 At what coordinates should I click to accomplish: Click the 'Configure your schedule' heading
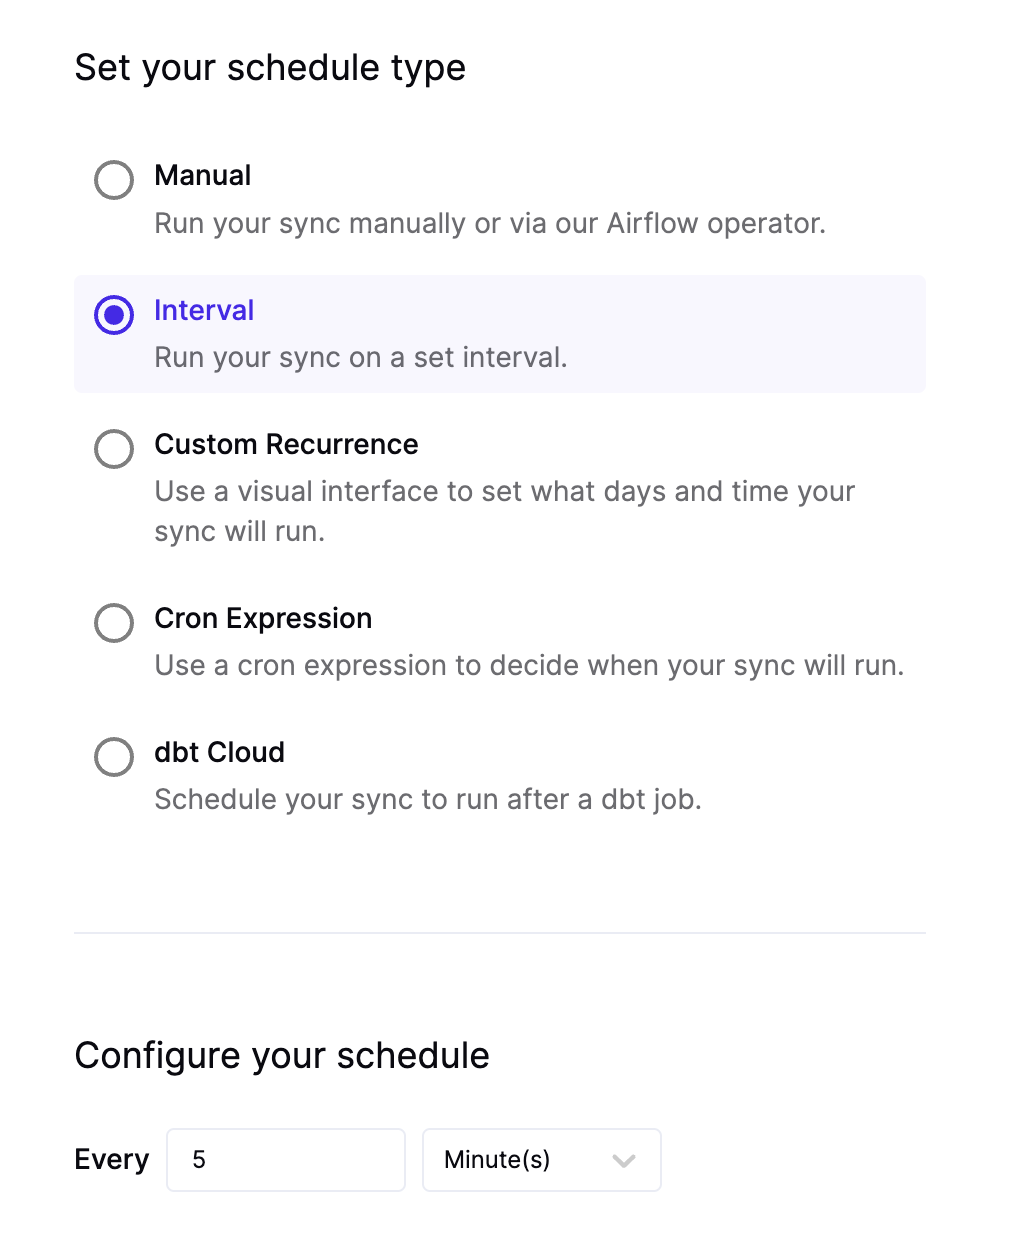click(x=282, y=1056)
